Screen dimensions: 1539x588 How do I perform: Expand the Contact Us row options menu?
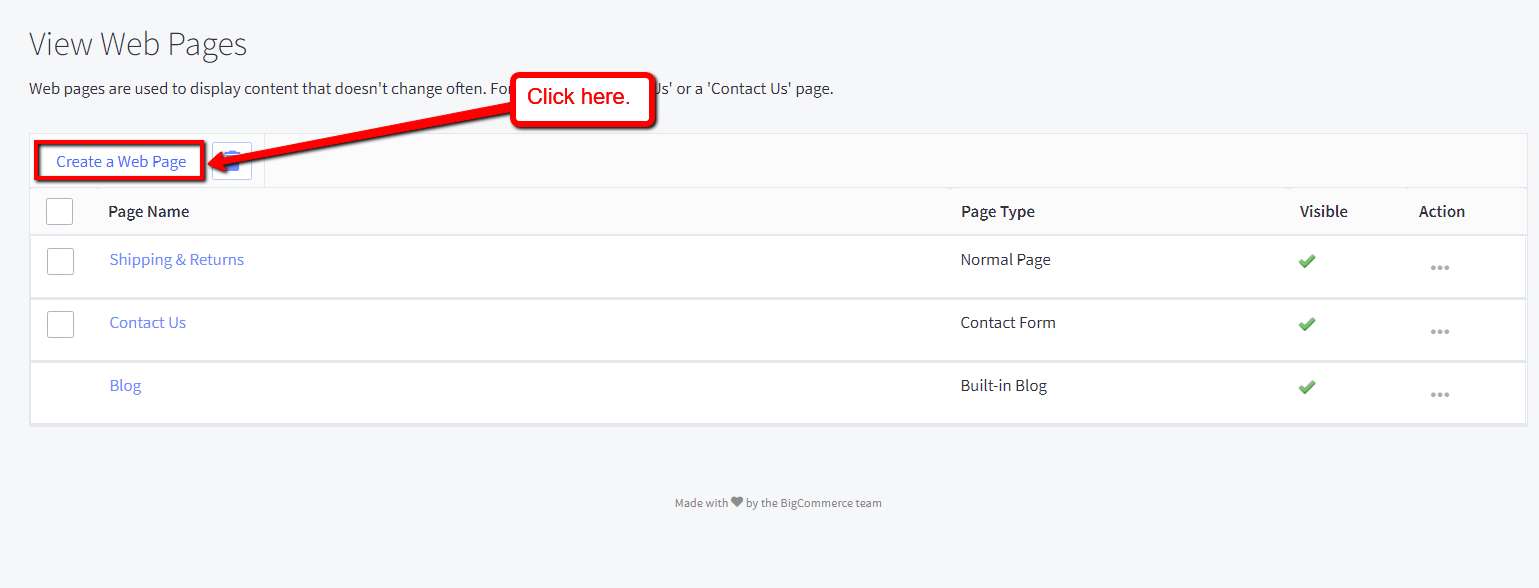[x=1440, y=330]
